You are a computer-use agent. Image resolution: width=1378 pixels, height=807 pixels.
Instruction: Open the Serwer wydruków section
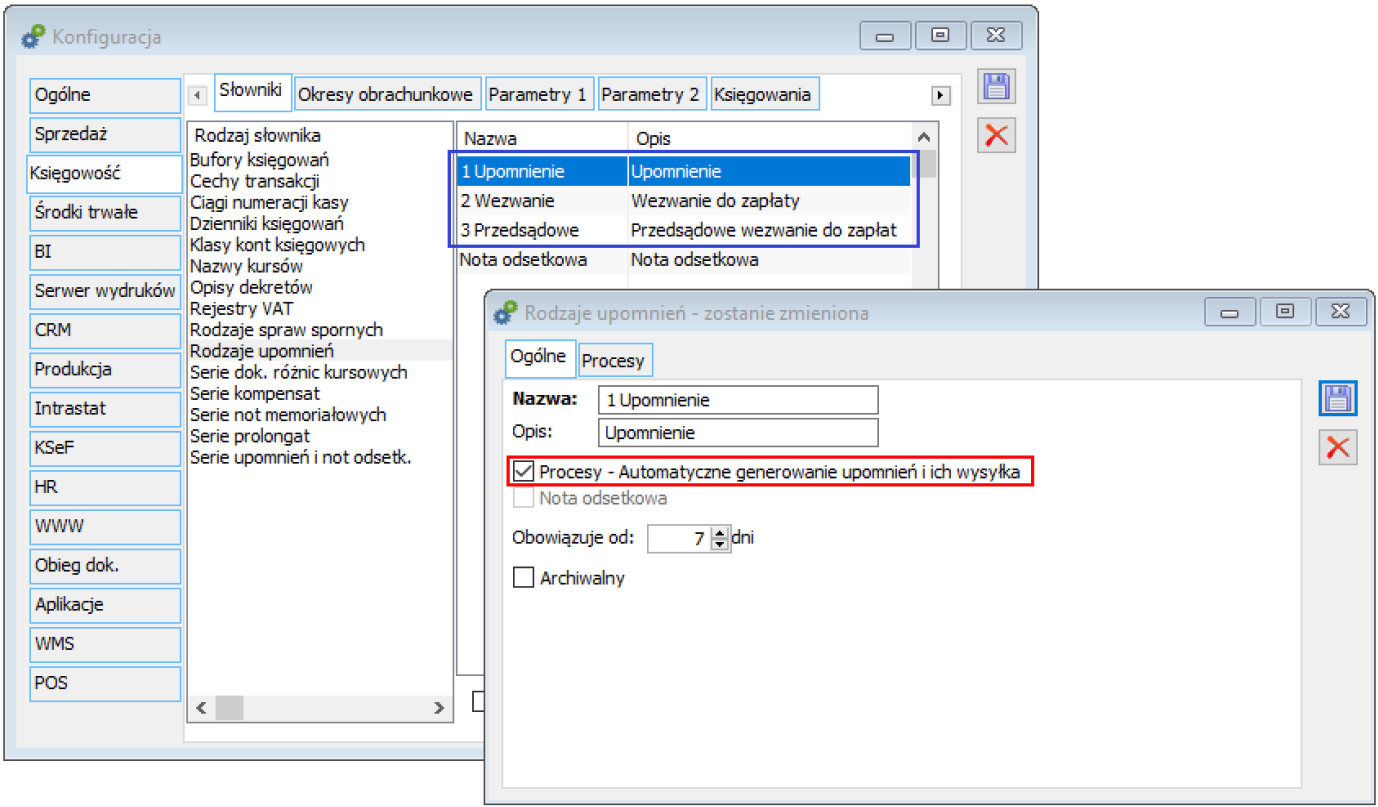click(105, 291)
